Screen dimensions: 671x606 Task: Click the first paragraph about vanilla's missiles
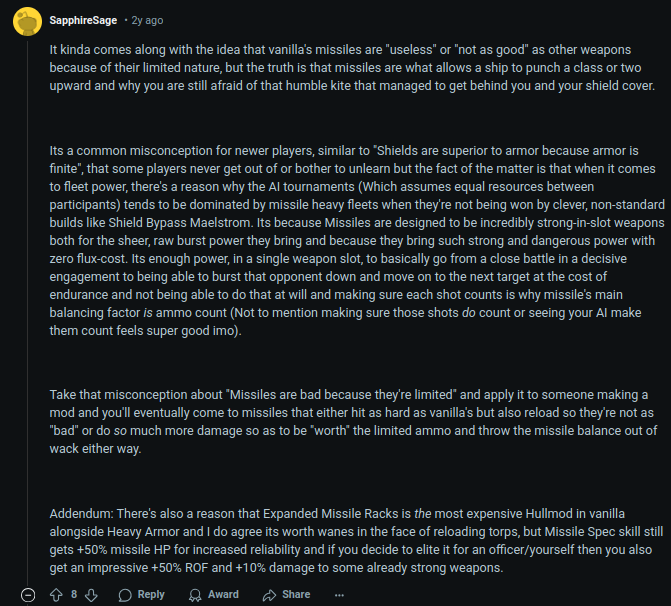pos(352,68)
